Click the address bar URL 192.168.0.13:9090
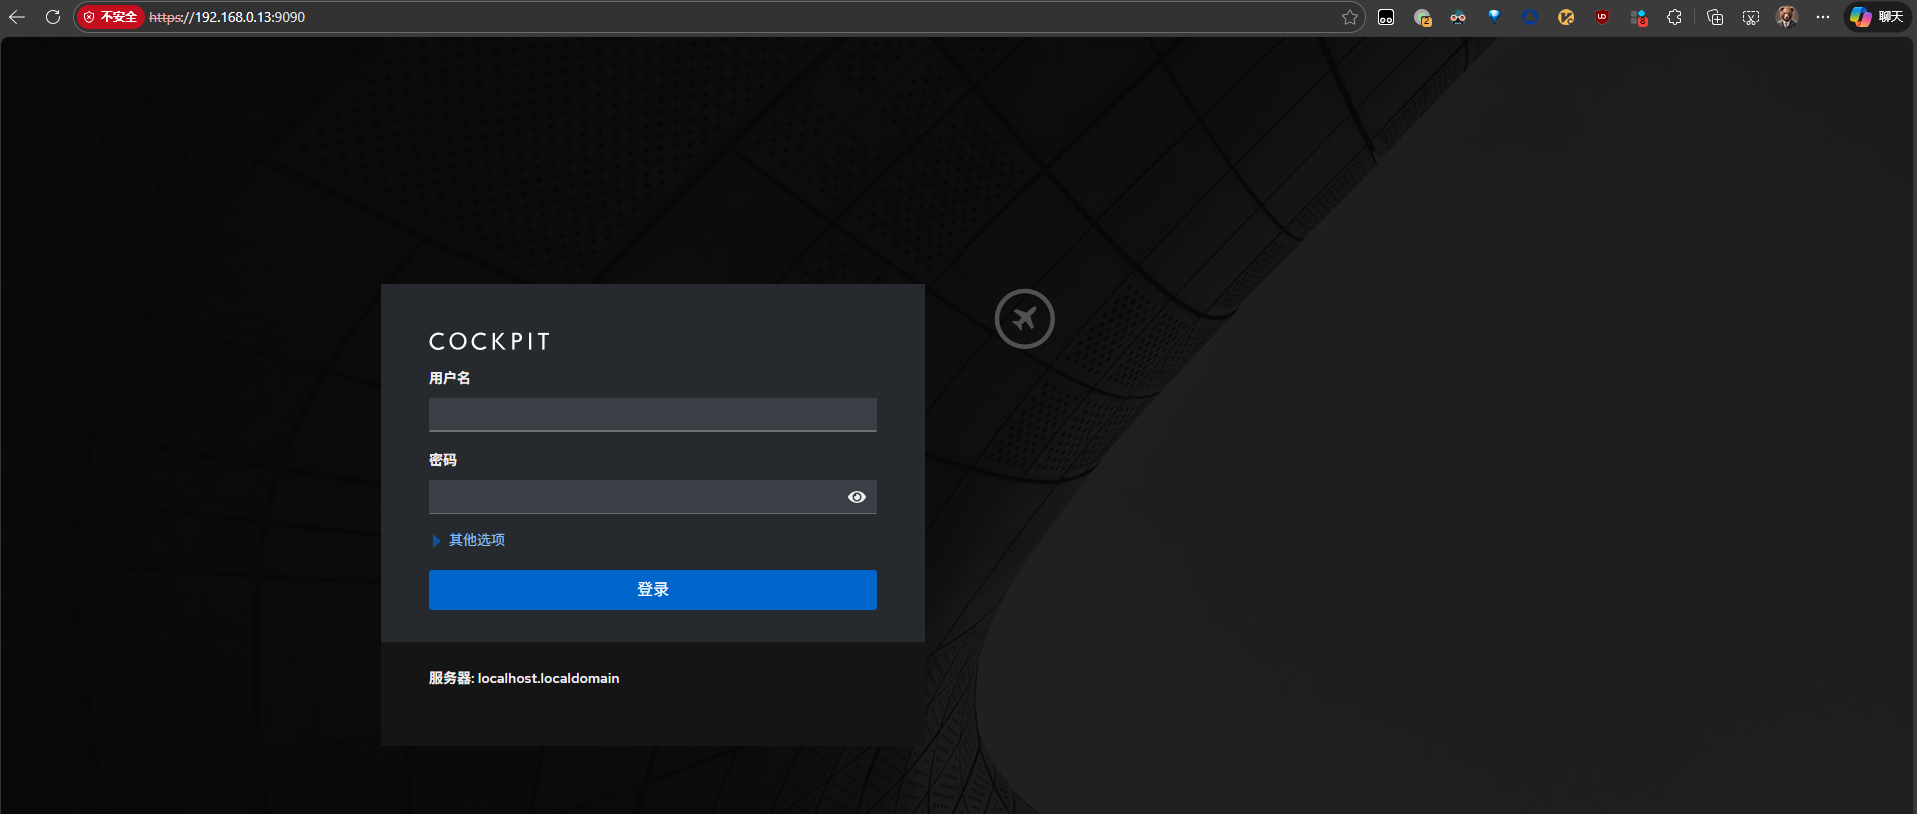The height and width of the screenshot is (814, 1917). tap(227, 17)
